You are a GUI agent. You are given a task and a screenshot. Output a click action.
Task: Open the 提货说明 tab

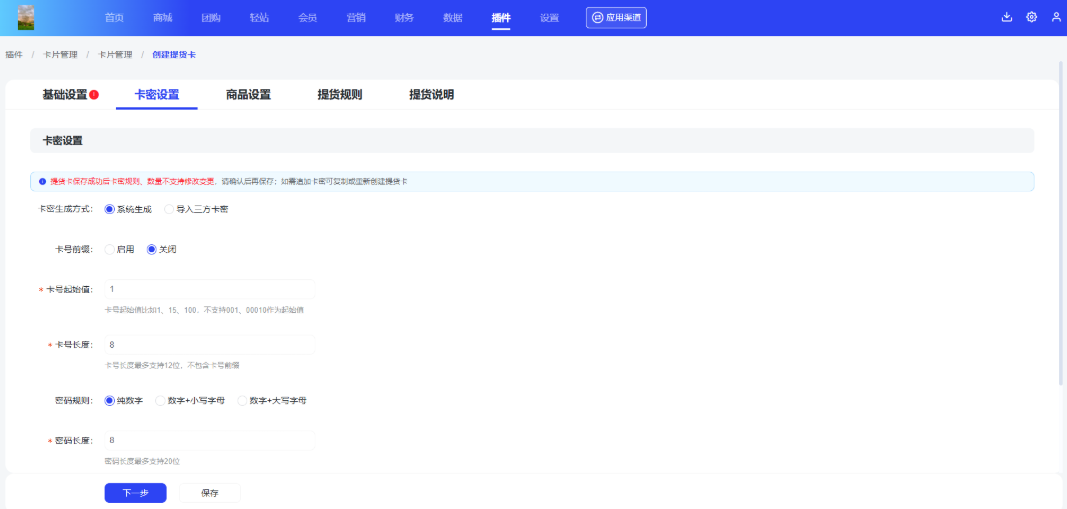[431, 95]
